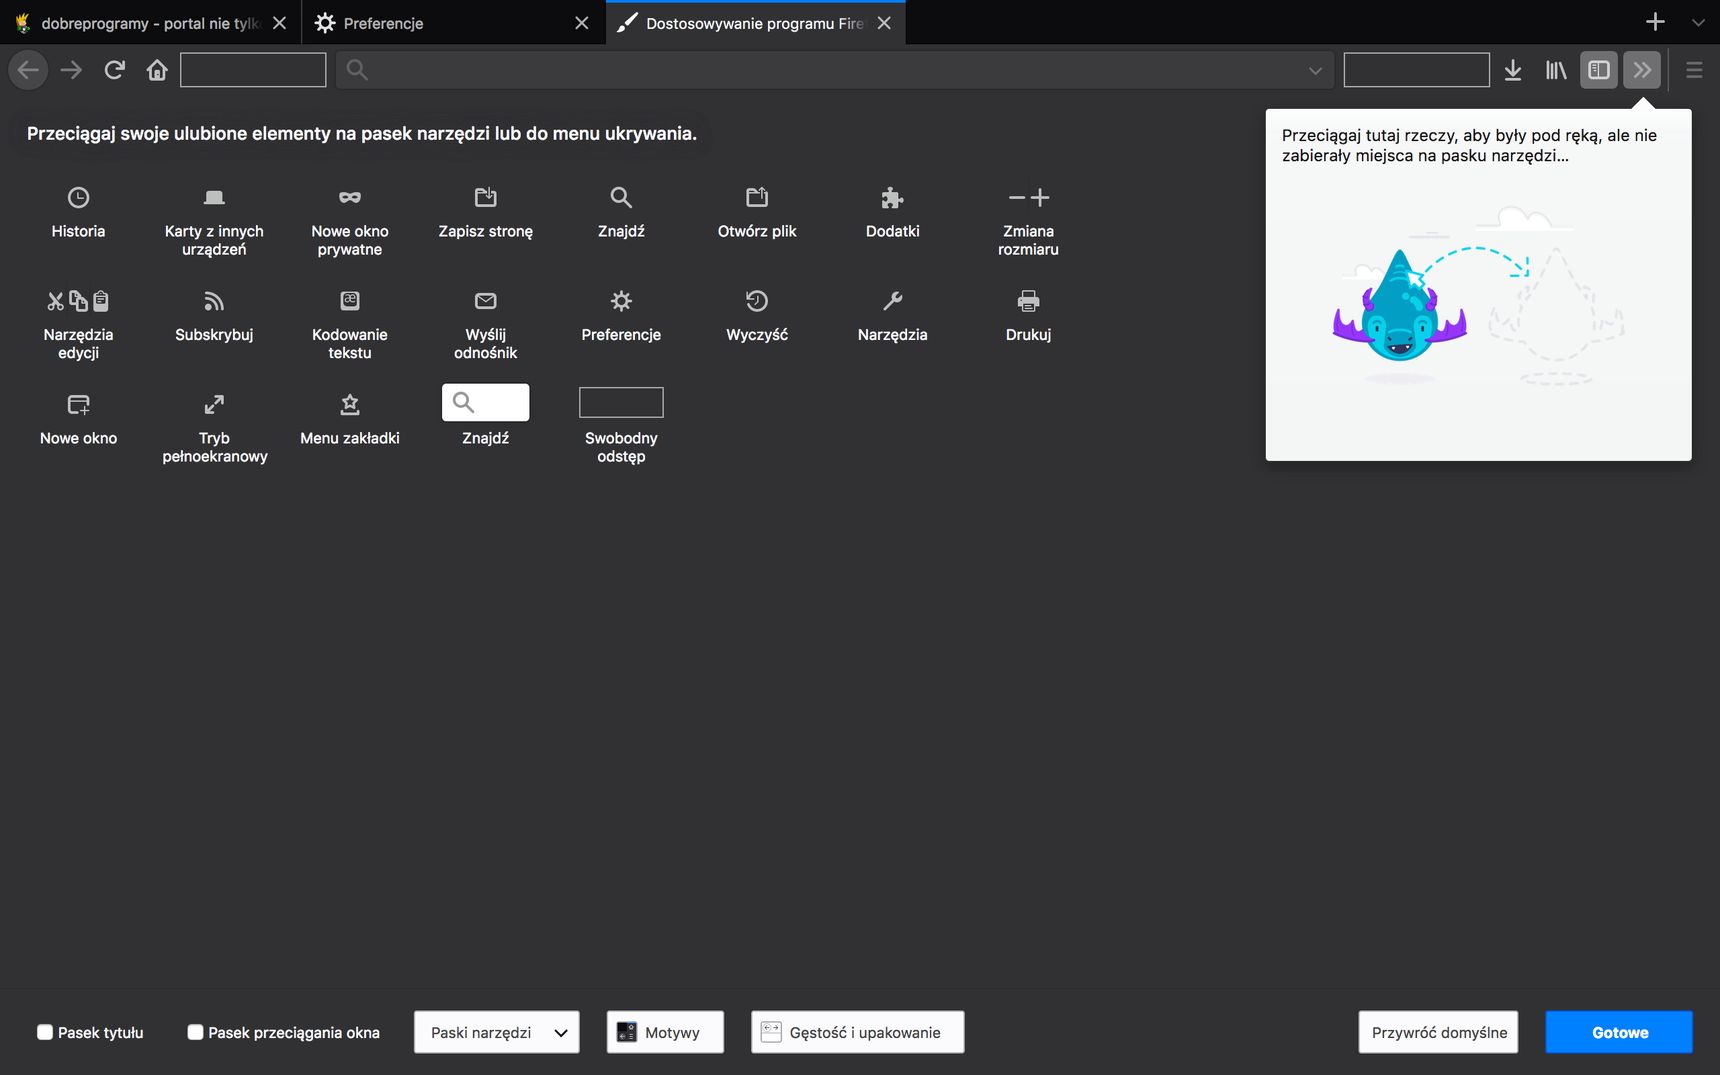Click the Nowe okno icon
Screen dimensions: 1720x1075
coord(78,405)
